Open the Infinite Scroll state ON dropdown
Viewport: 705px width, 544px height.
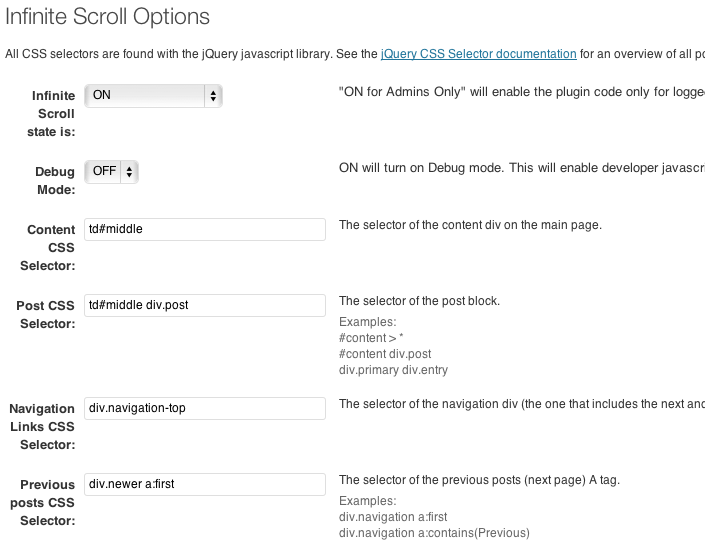(153, 96)
